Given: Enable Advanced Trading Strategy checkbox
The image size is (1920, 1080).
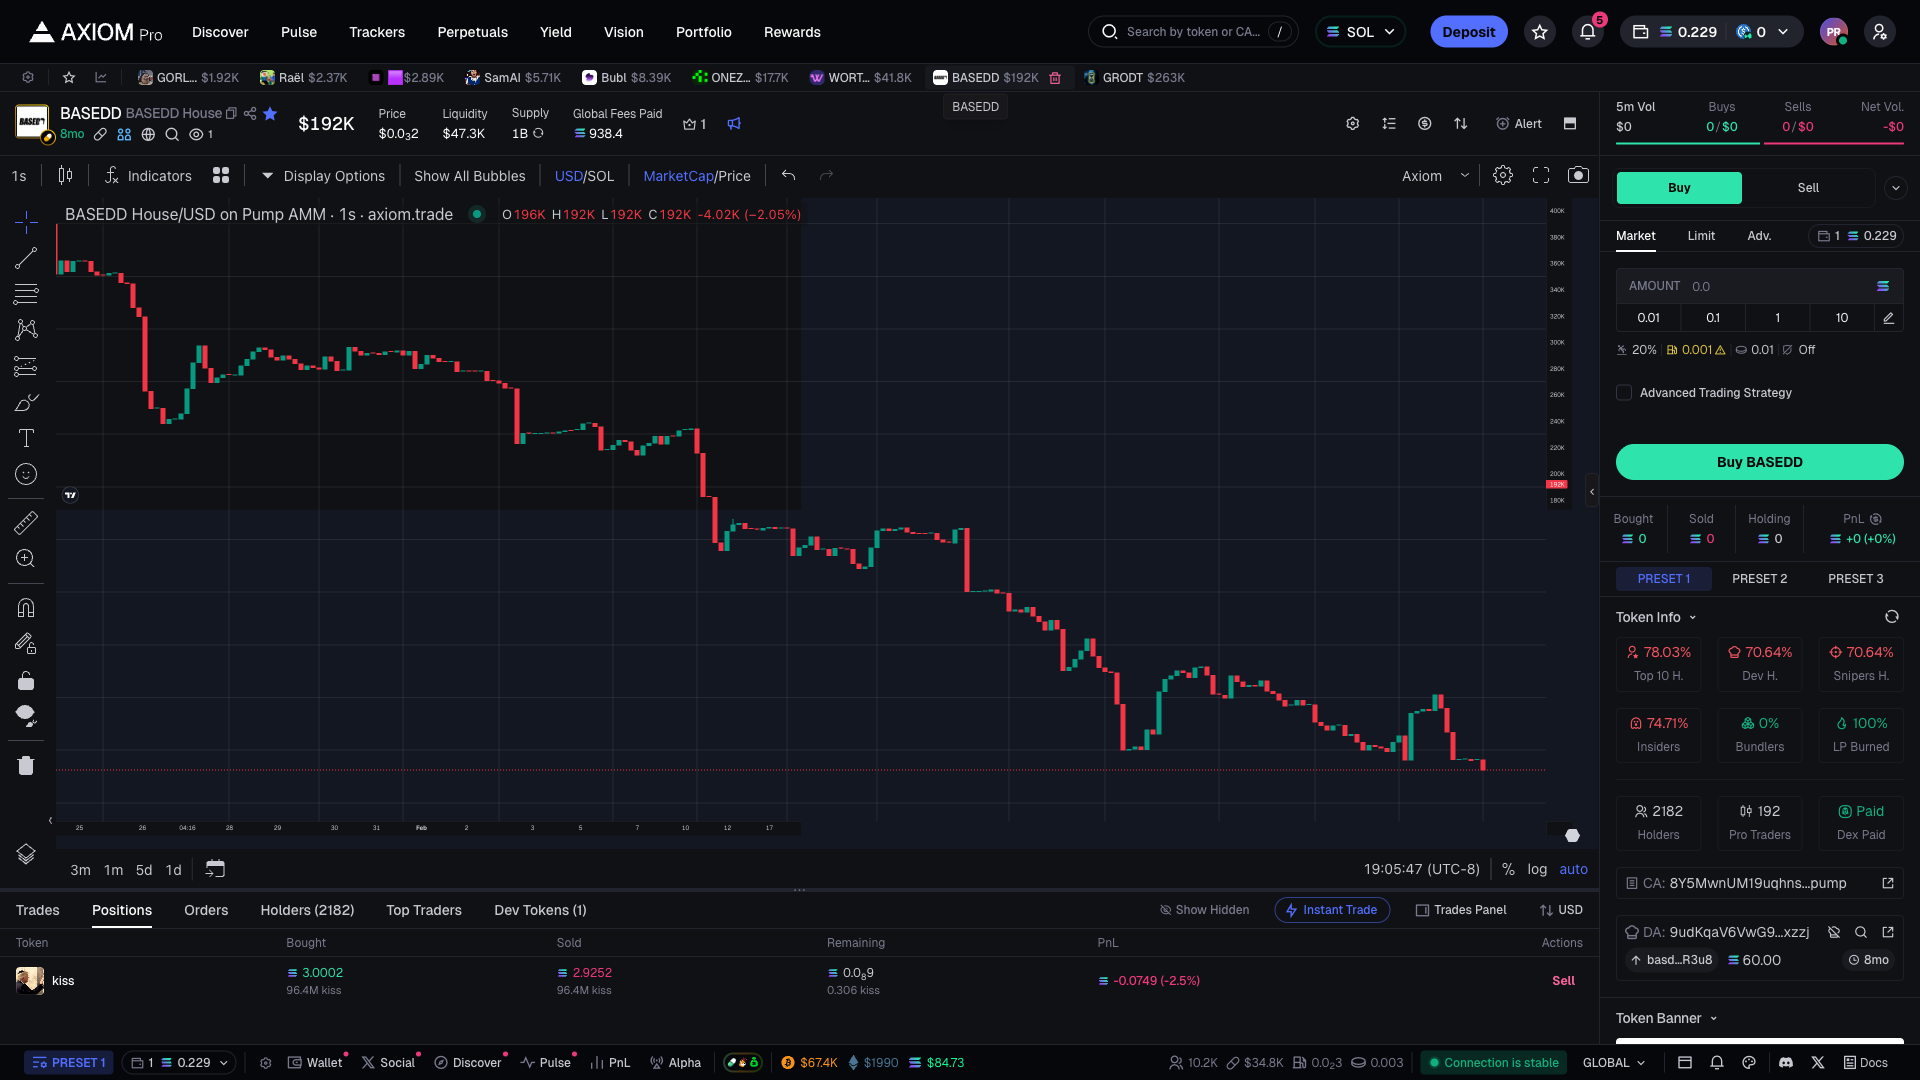Looking at the screenshot, I should 1624,393.
